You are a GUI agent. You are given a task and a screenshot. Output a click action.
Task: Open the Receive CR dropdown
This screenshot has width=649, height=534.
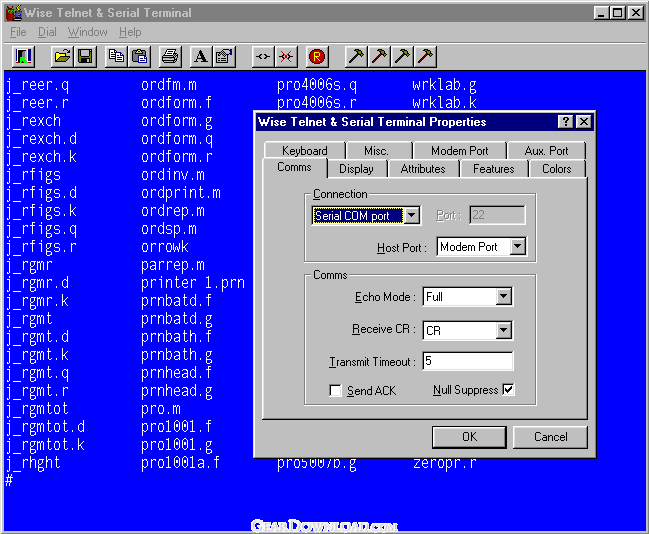[x=503, y=330]
